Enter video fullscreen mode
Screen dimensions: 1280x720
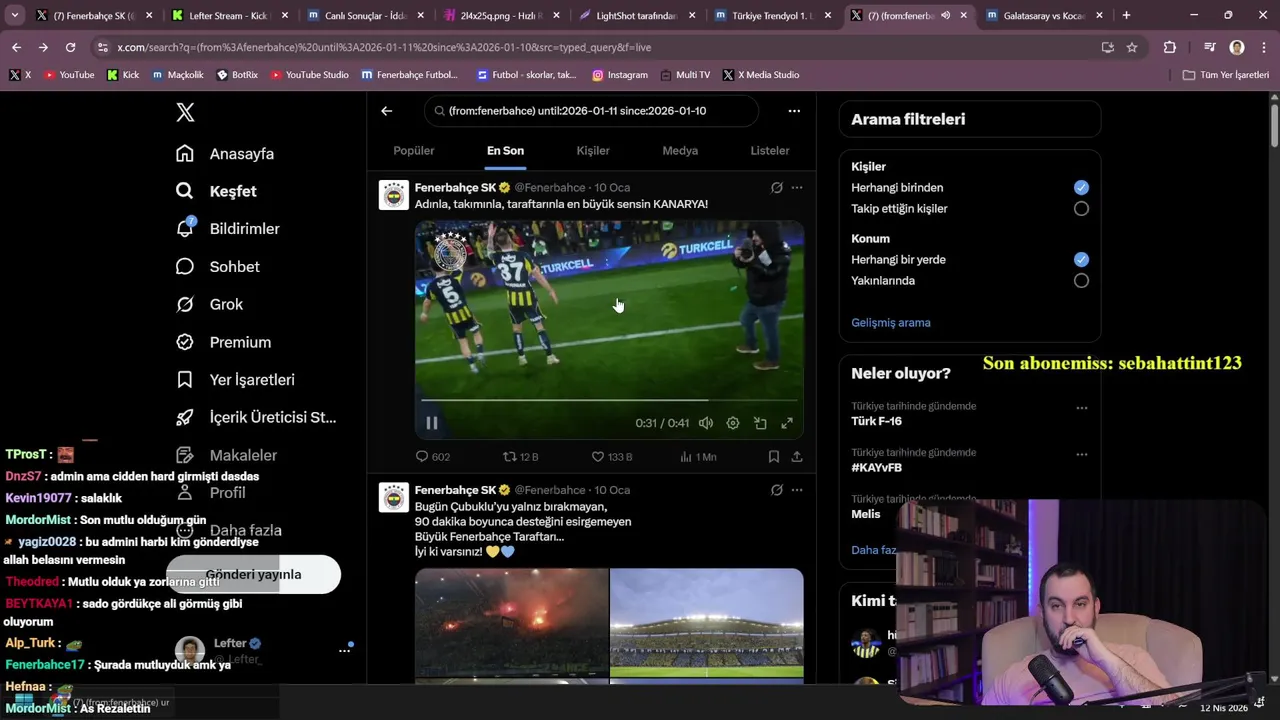[787, 423]
